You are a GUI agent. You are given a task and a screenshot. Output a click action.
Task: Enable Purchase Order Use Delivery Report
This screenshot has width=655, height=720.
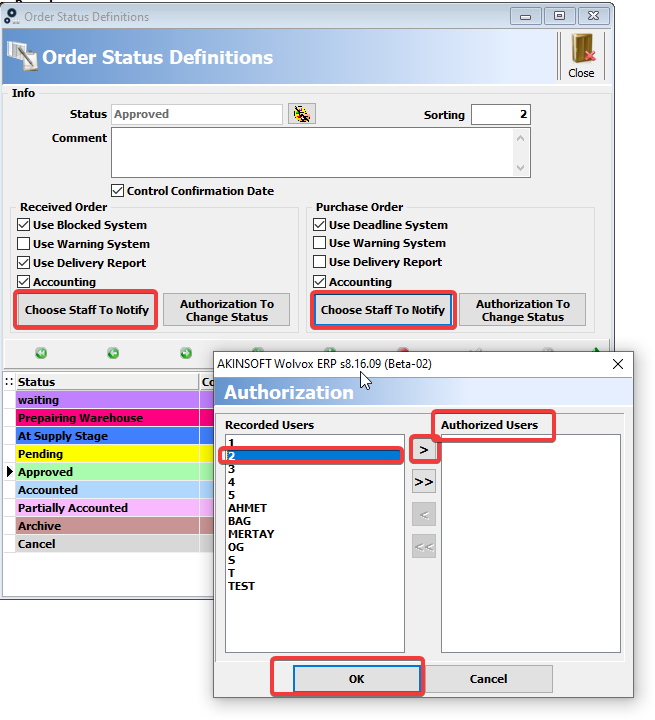click(x=319, y=262)
